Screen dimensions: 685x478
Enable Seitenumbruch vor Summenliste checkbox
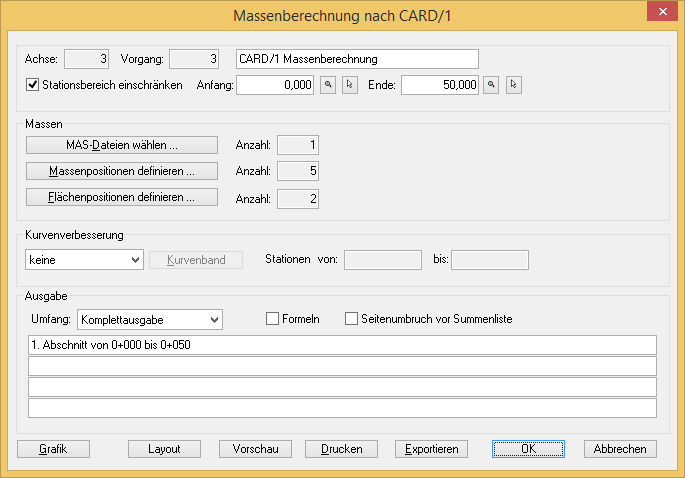351,319
